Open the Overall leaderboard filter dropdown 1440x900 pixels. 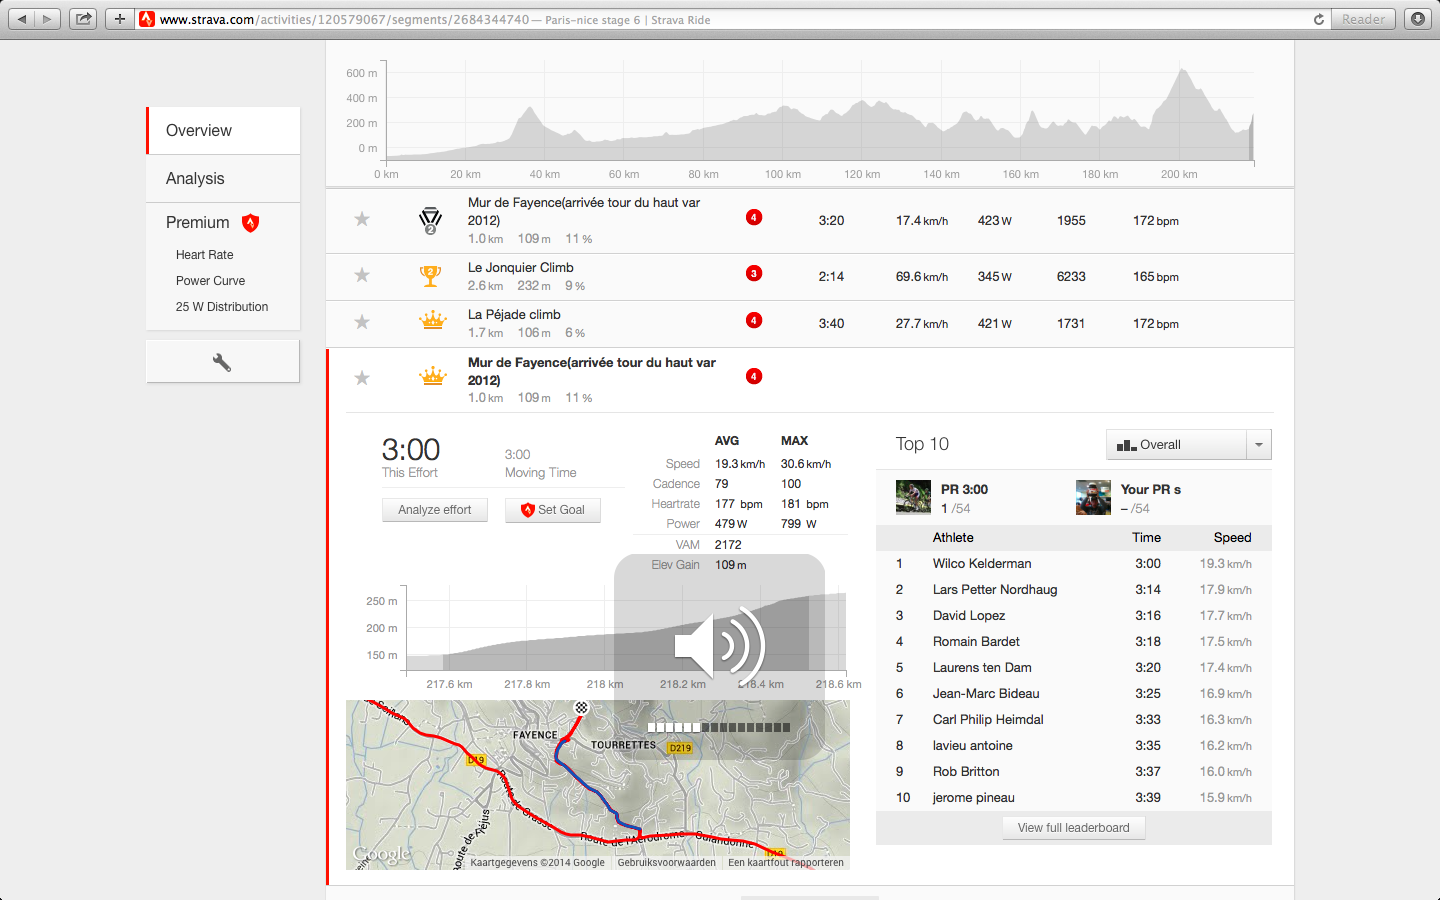point(1176,445)
